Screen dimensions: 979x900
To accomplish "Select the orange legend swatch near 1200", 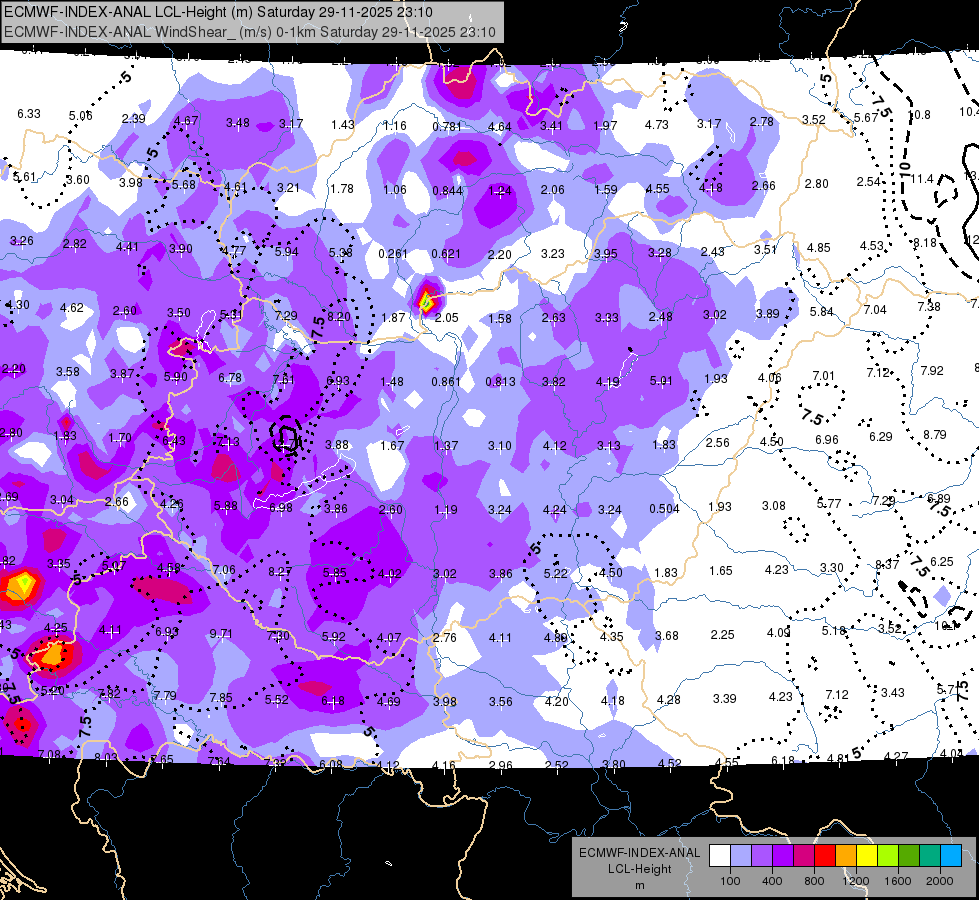I will 846,856.
